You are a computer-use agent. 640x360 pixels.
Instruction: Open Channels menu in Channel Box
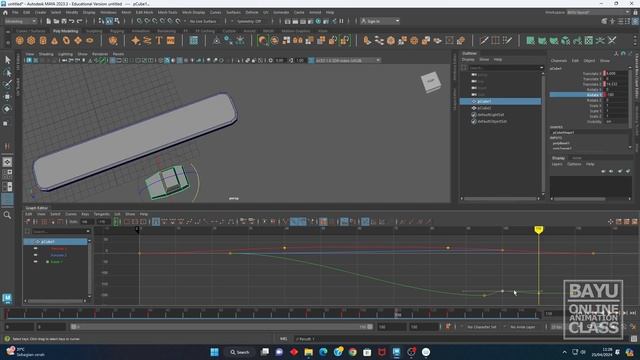[559, 60]
